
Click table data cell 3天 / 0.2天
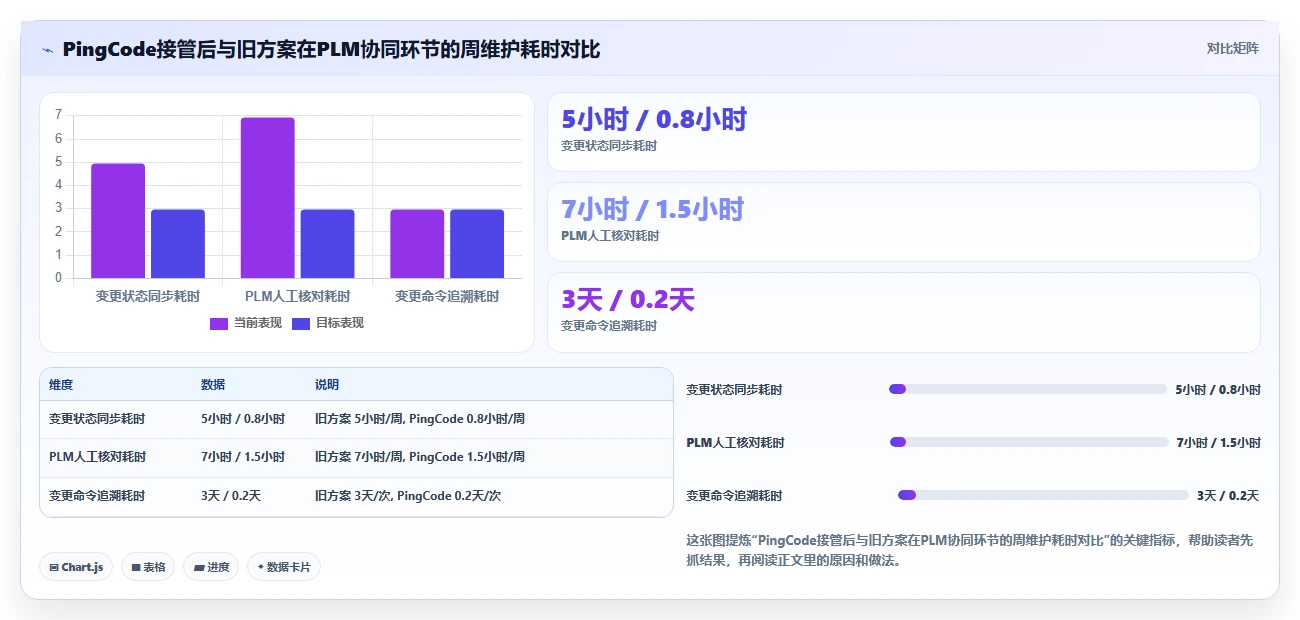point(231,496)
